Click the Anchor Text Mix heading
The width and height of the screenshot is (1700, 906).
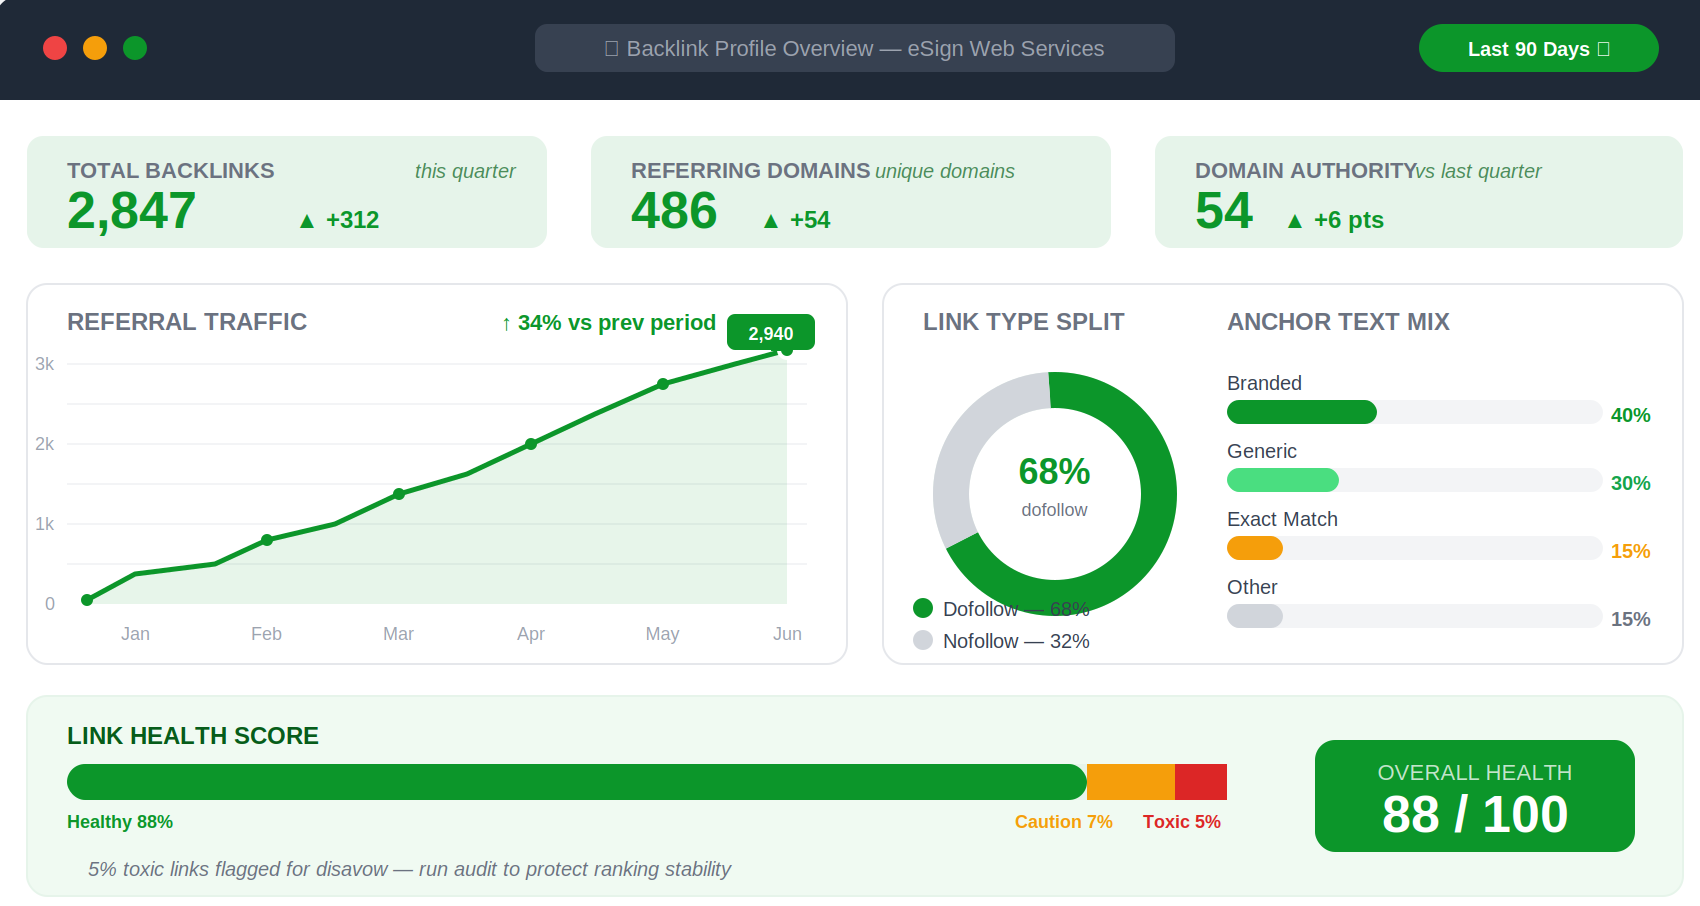pos(1338,322)
